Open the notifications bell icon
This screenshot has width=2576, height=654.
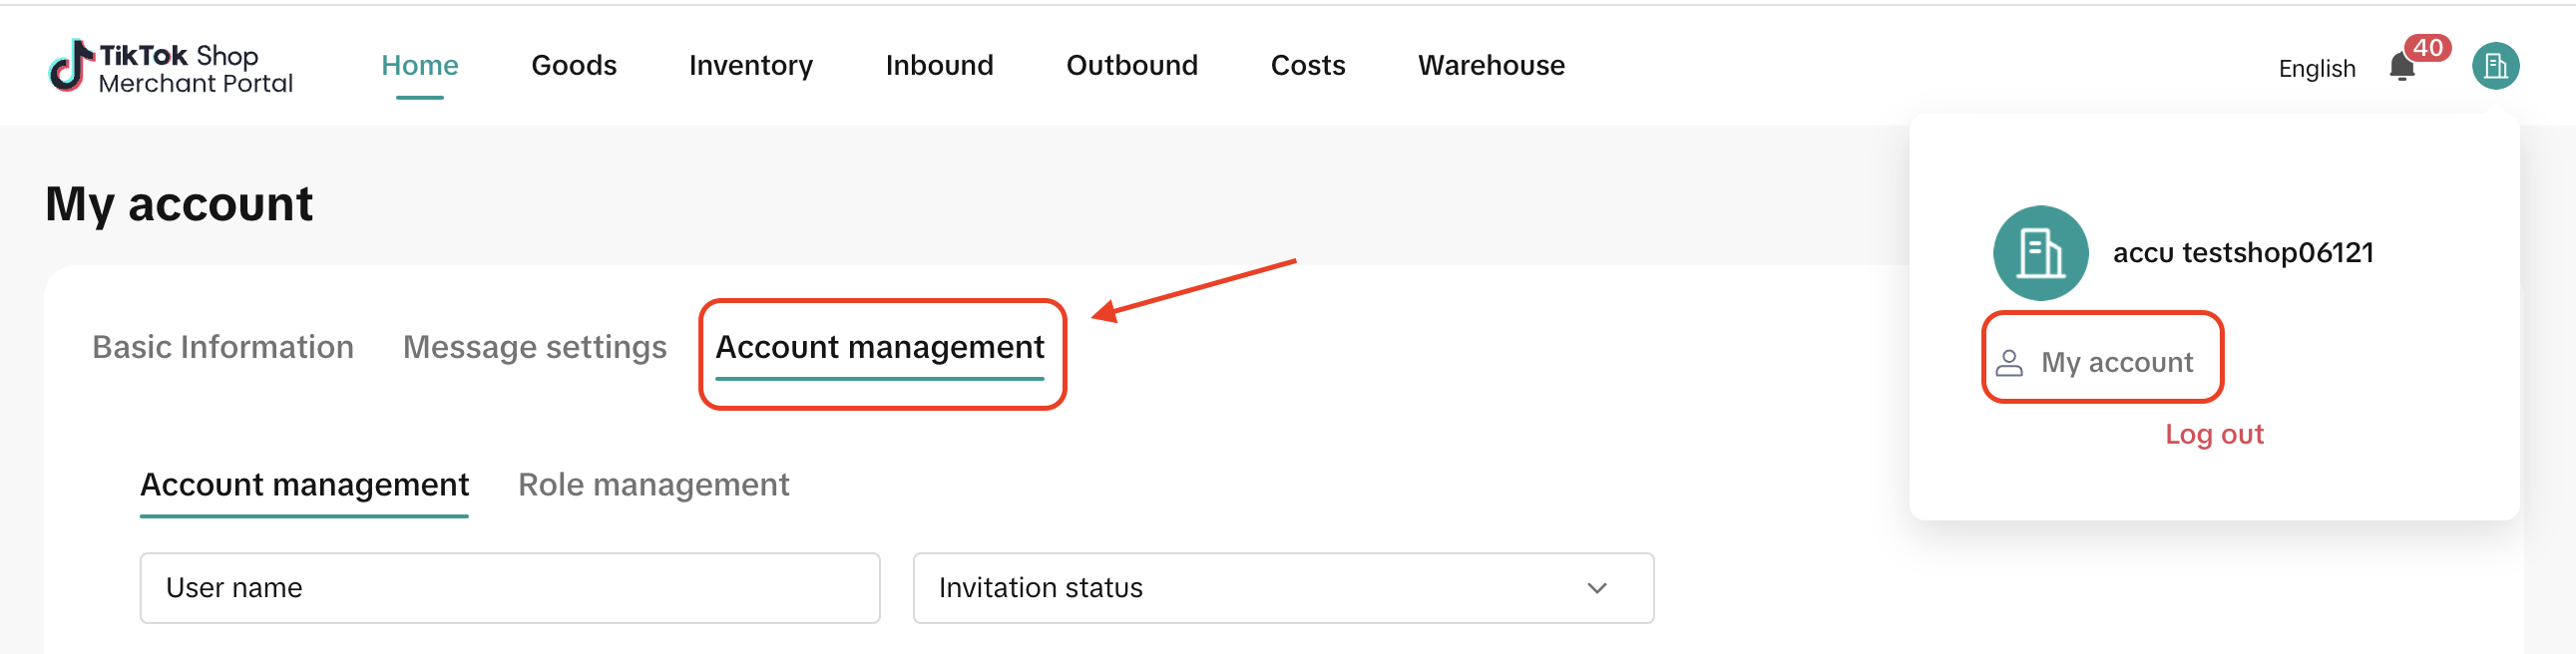point(2401,68)
